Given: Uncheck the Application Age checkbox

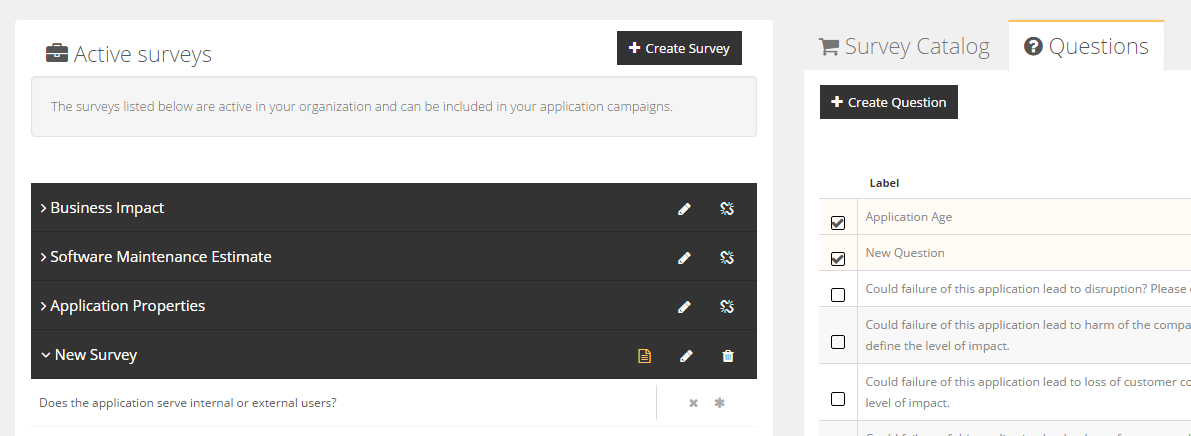Looking at the screenshot, I should [838, 223].
